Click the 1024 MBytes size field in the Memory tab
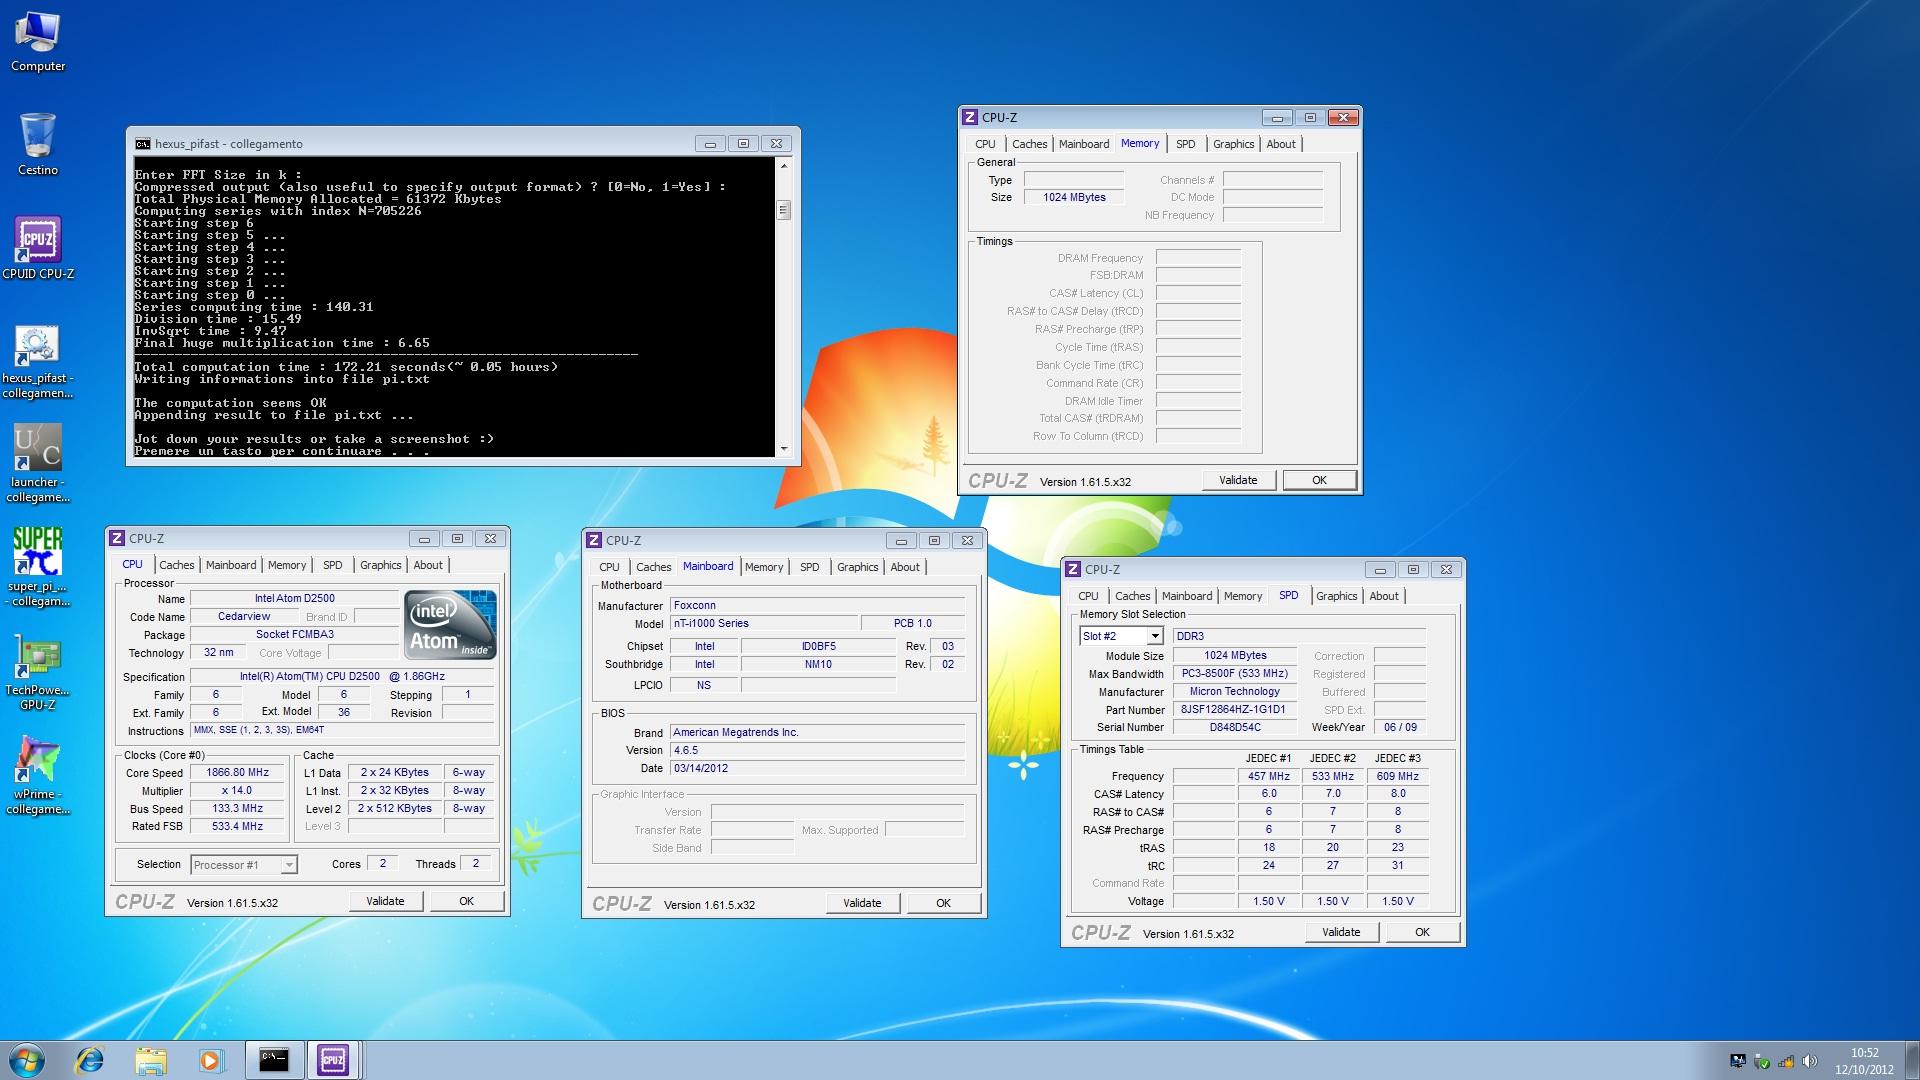This screenshot has width=1920, height=1080. coord(1074,198)
